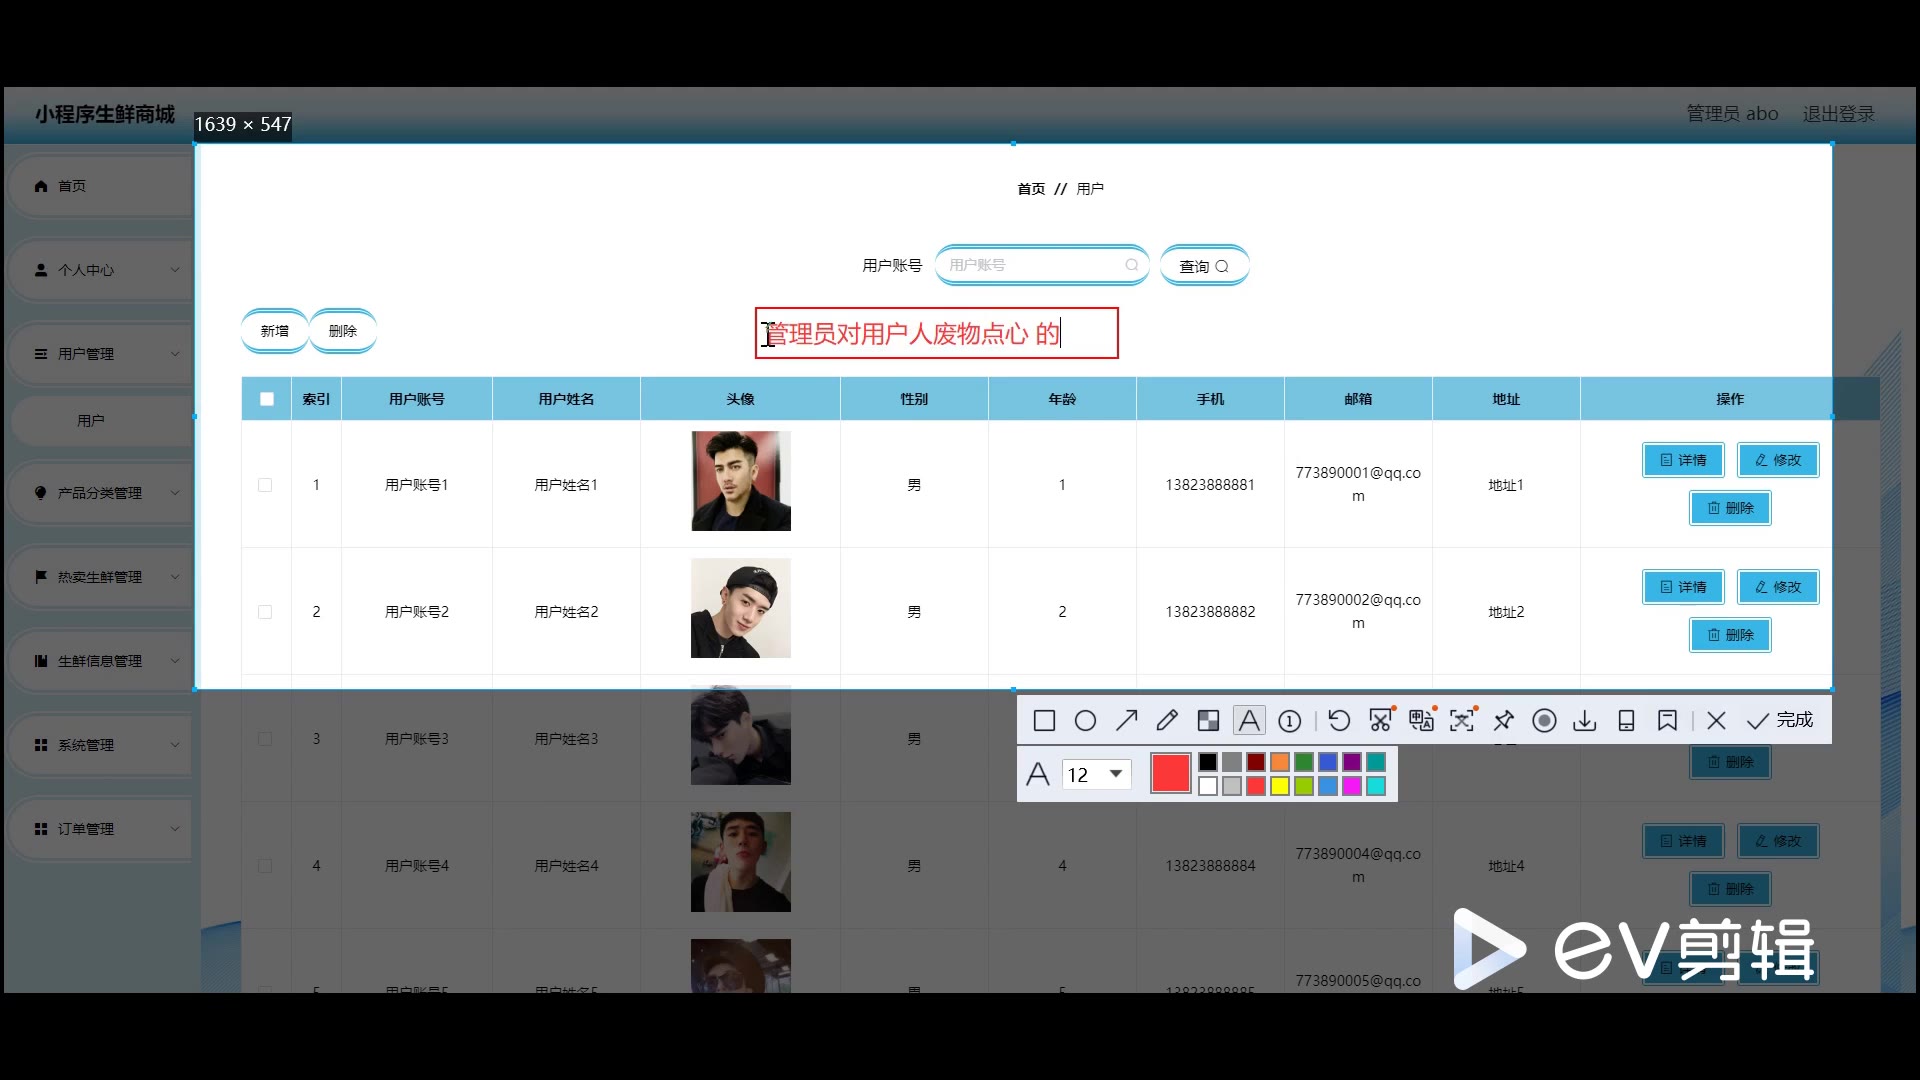Check the checkbox for 用户账号3 row
The width and height of the screenshot is (1920, 1080).
click(x=265, y=739)
